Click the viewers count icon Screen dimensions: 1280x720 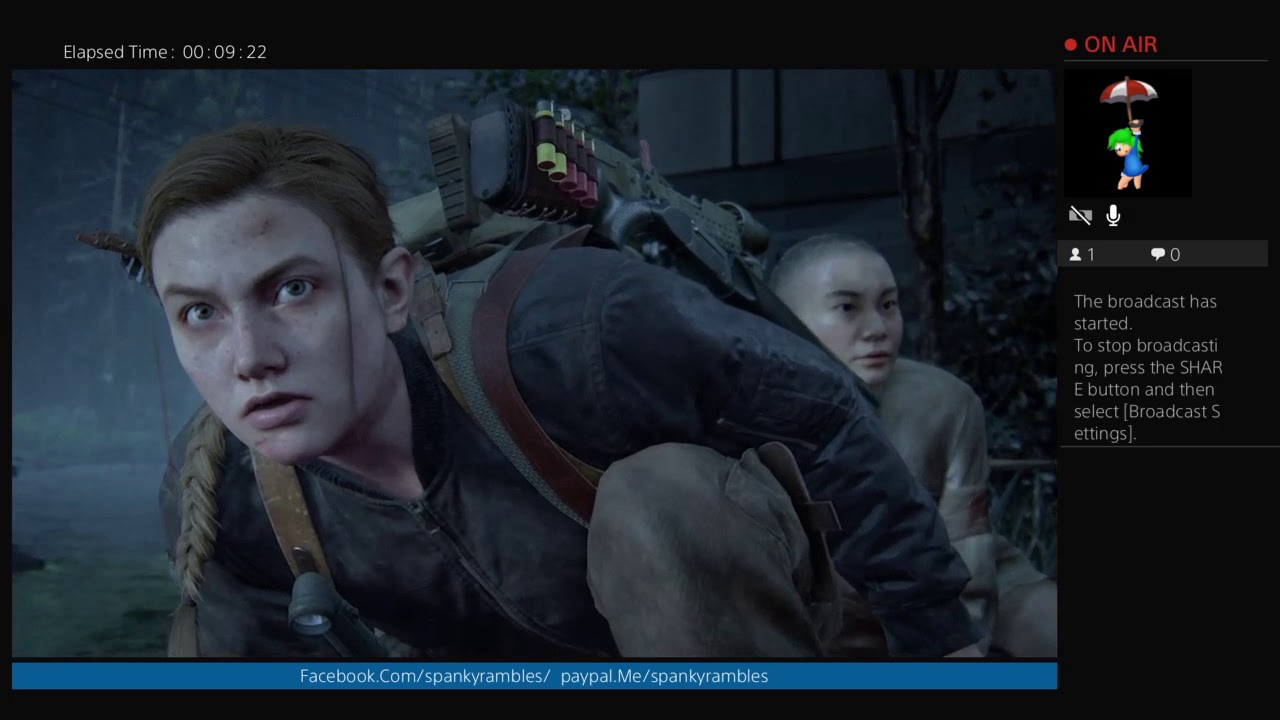[x=1076, y=255]
